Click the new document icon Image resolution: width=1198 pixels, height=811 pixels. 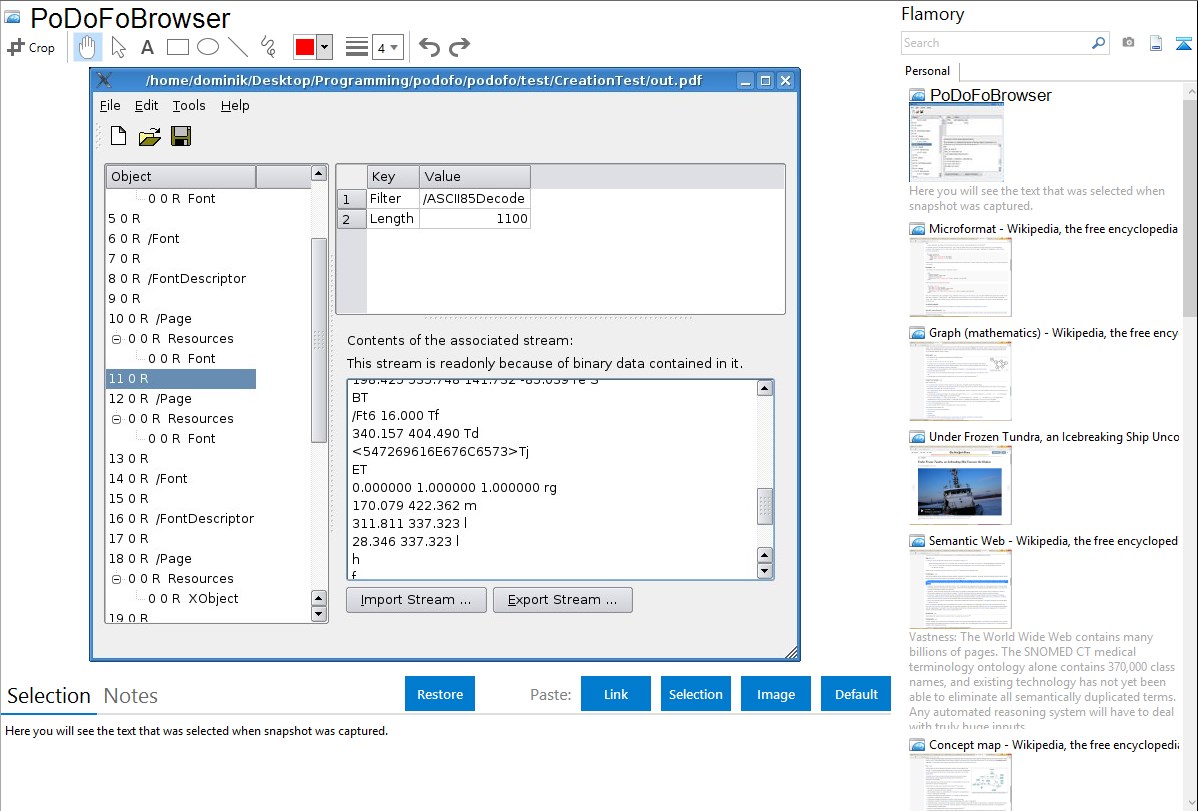(118, 136)
